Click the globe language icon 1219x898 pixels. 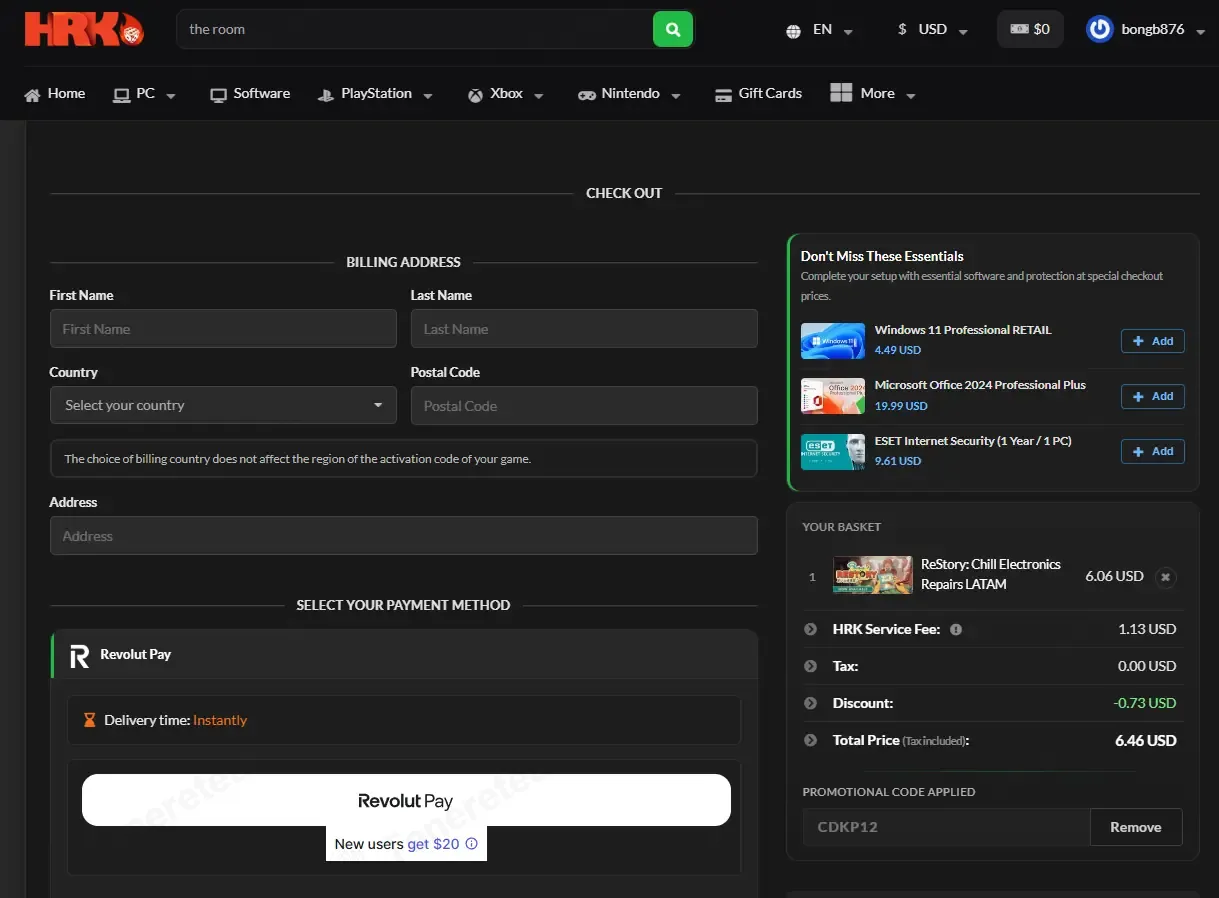[x=794, y=30]
